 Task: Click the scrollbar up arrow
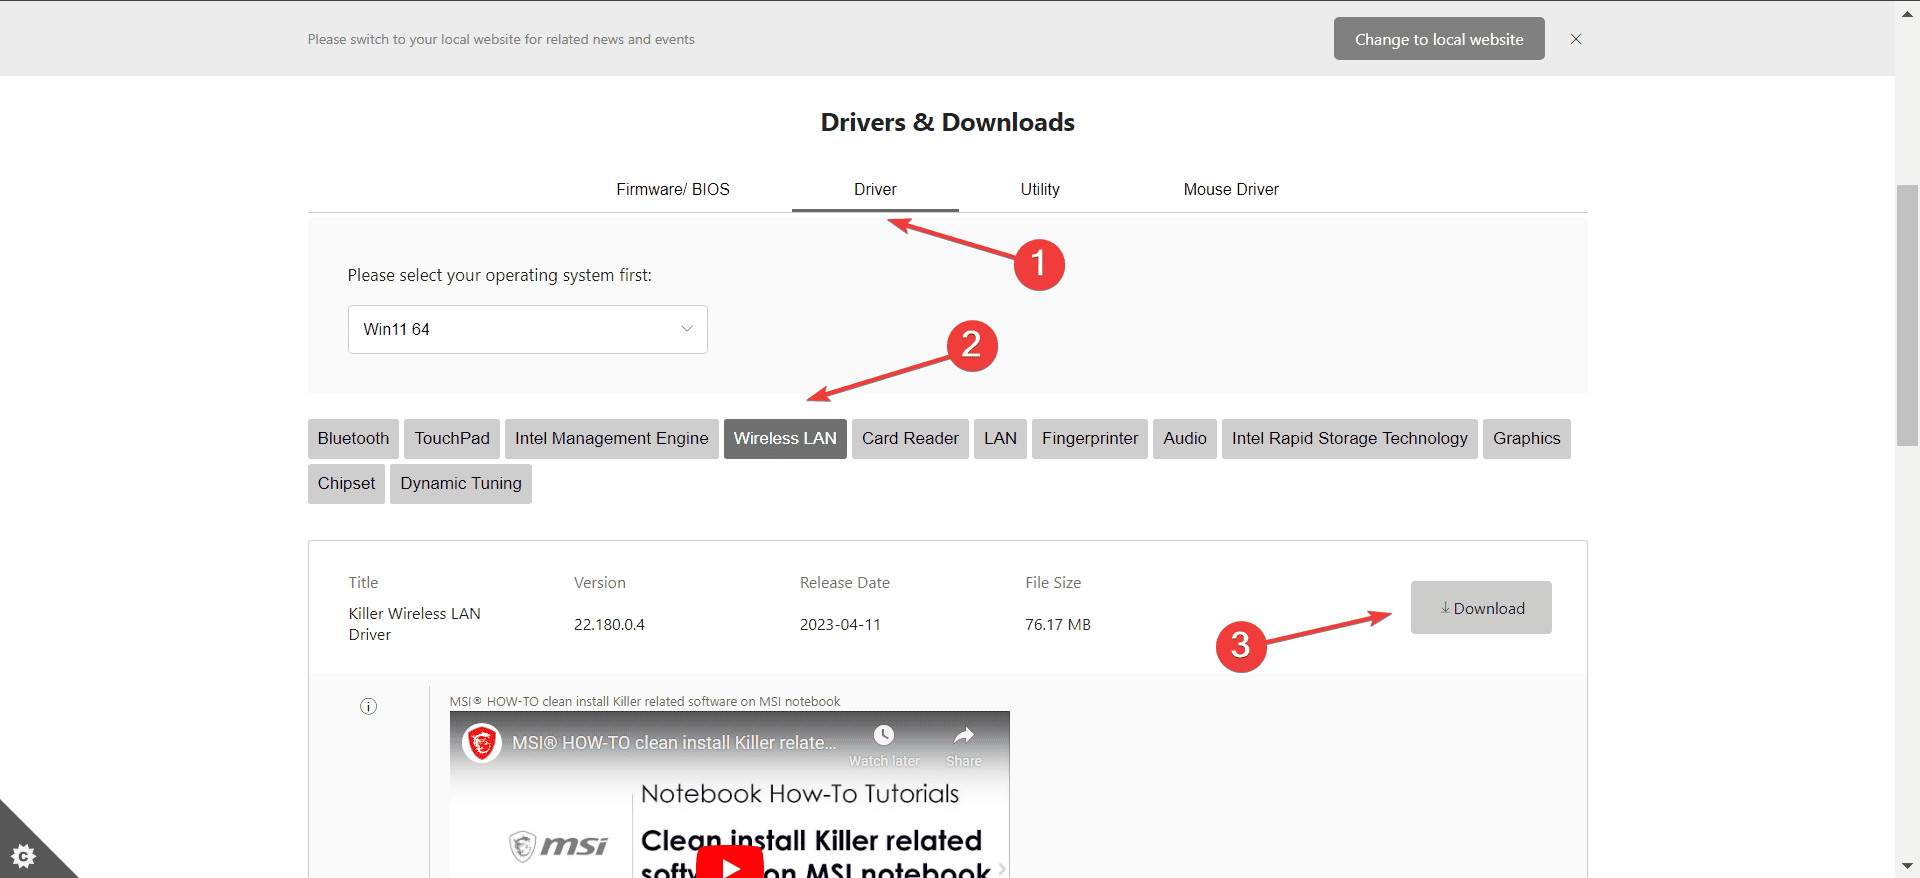click(1907, 13)
